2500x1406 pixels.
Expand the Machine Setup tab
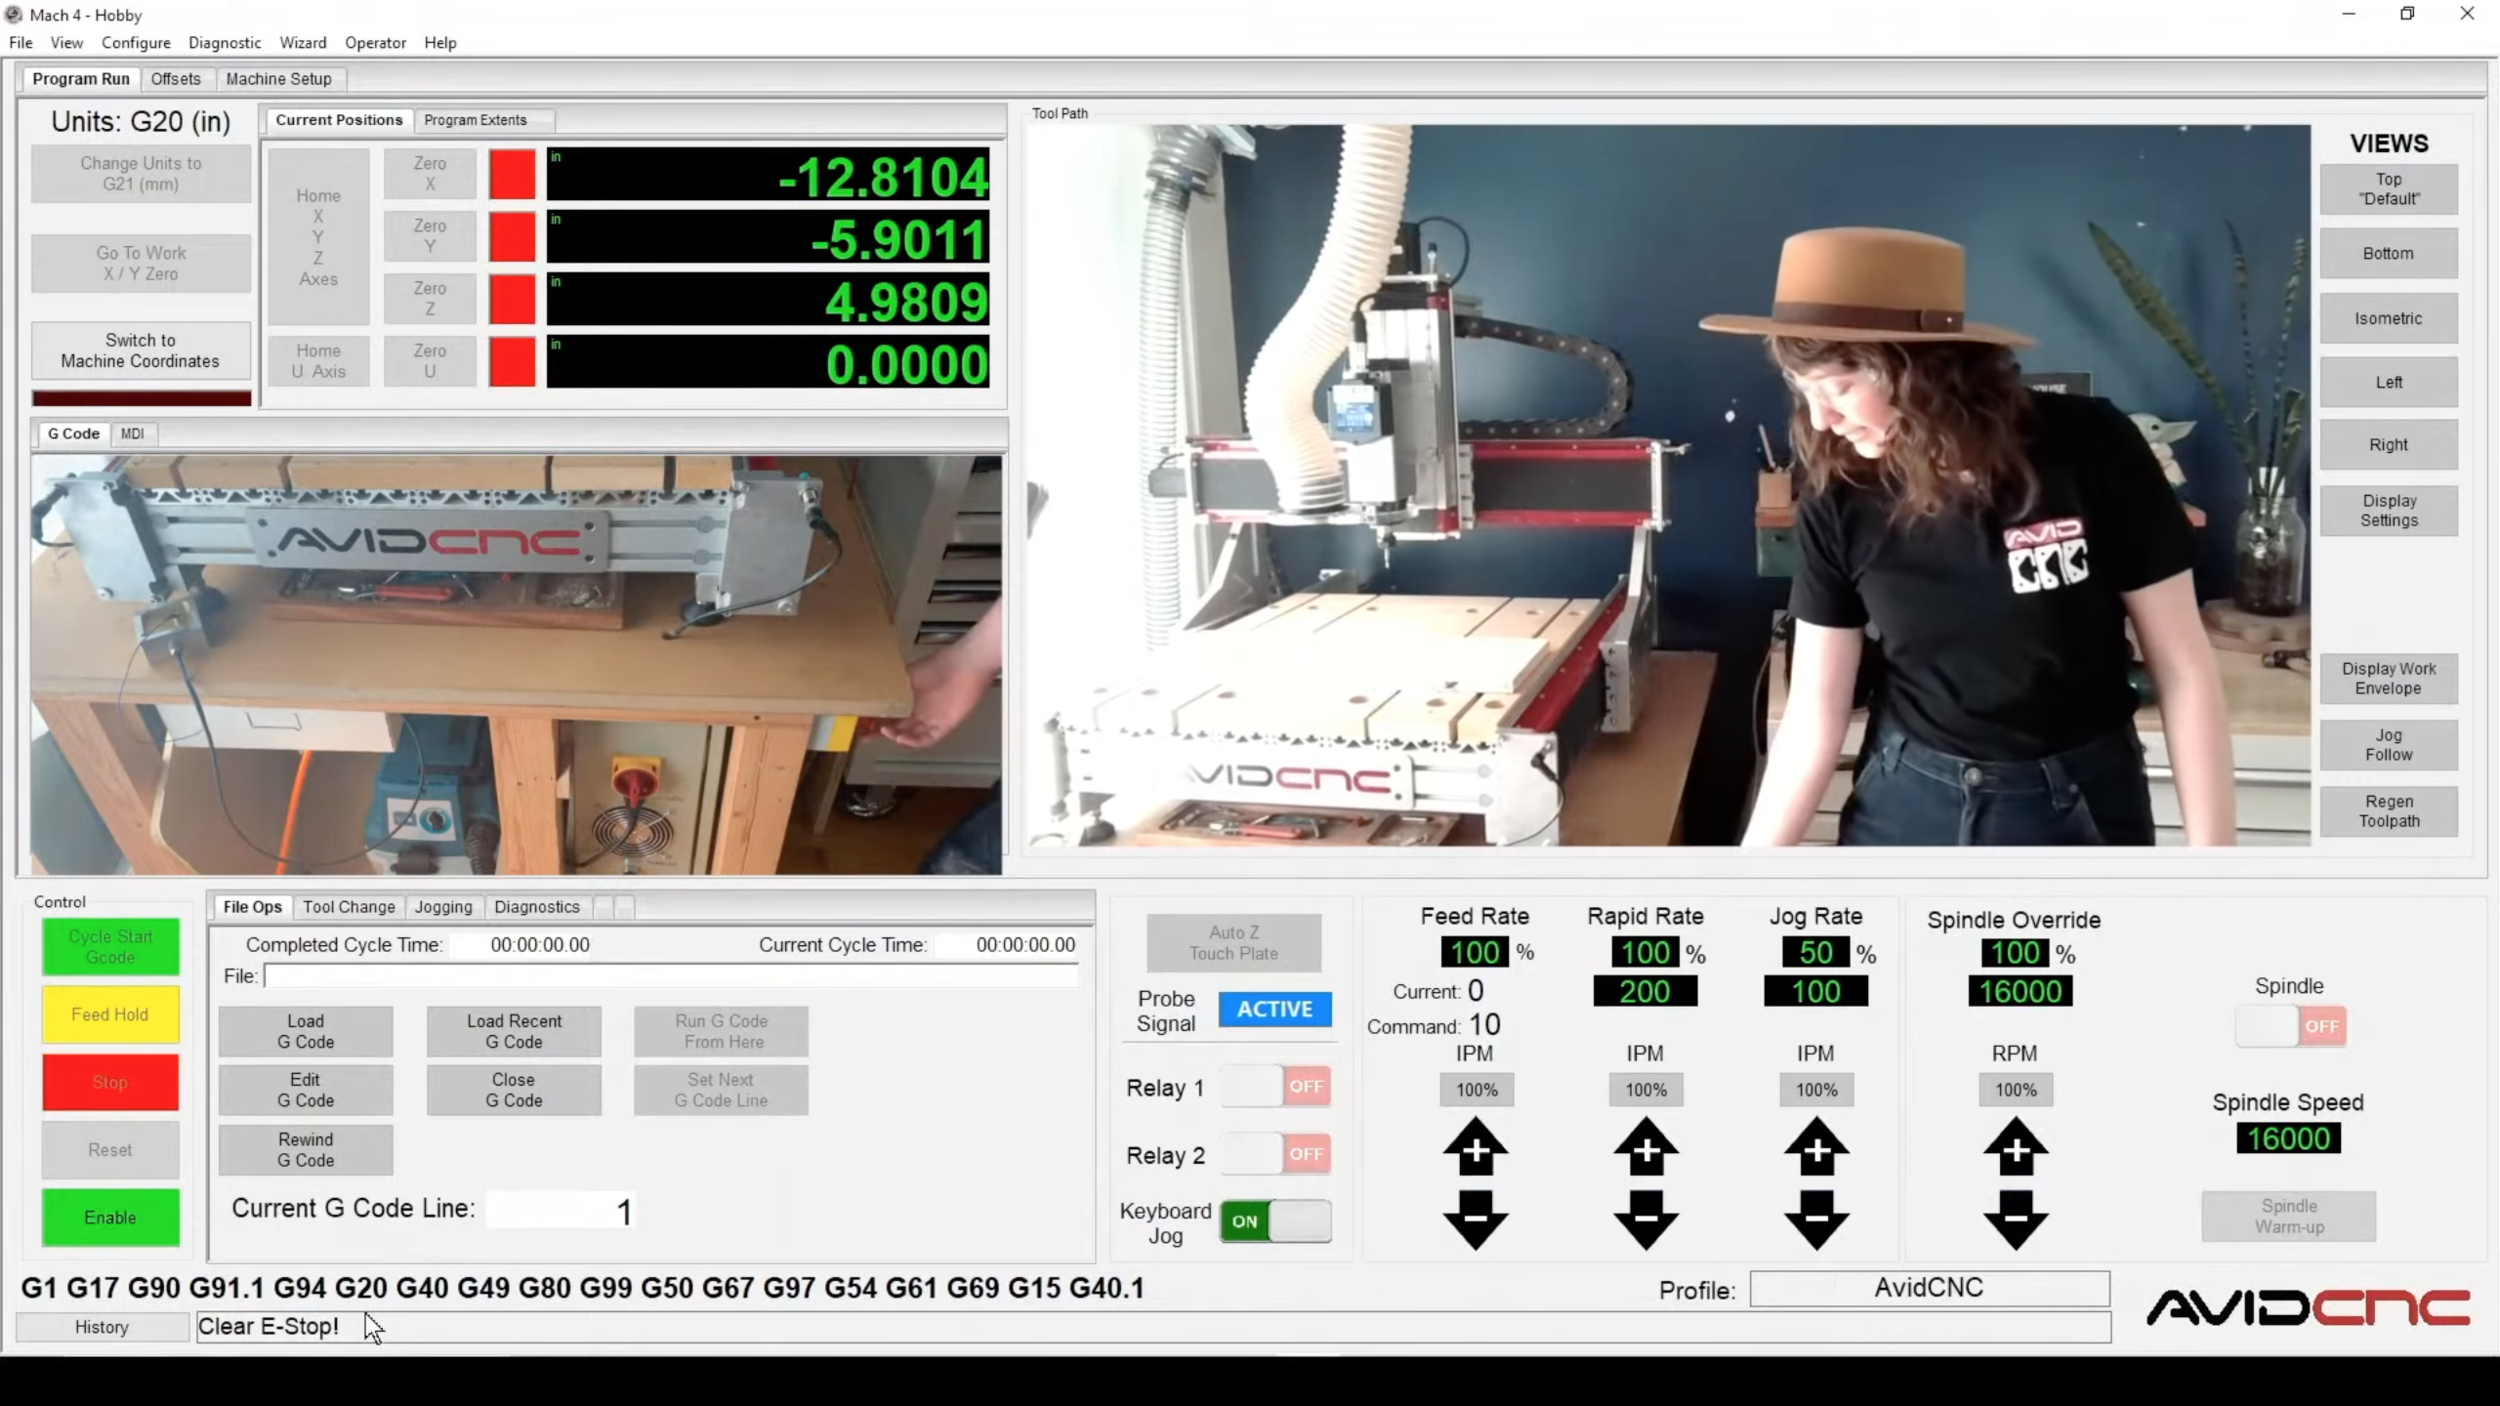tap(278, 77)
